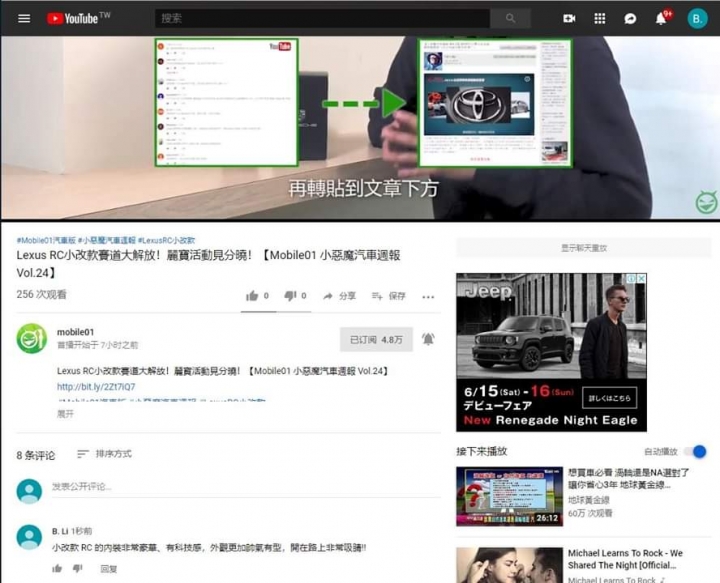Save the video via 保存
The height and width of the screenshot is (583, 720).
coord(388,296)
